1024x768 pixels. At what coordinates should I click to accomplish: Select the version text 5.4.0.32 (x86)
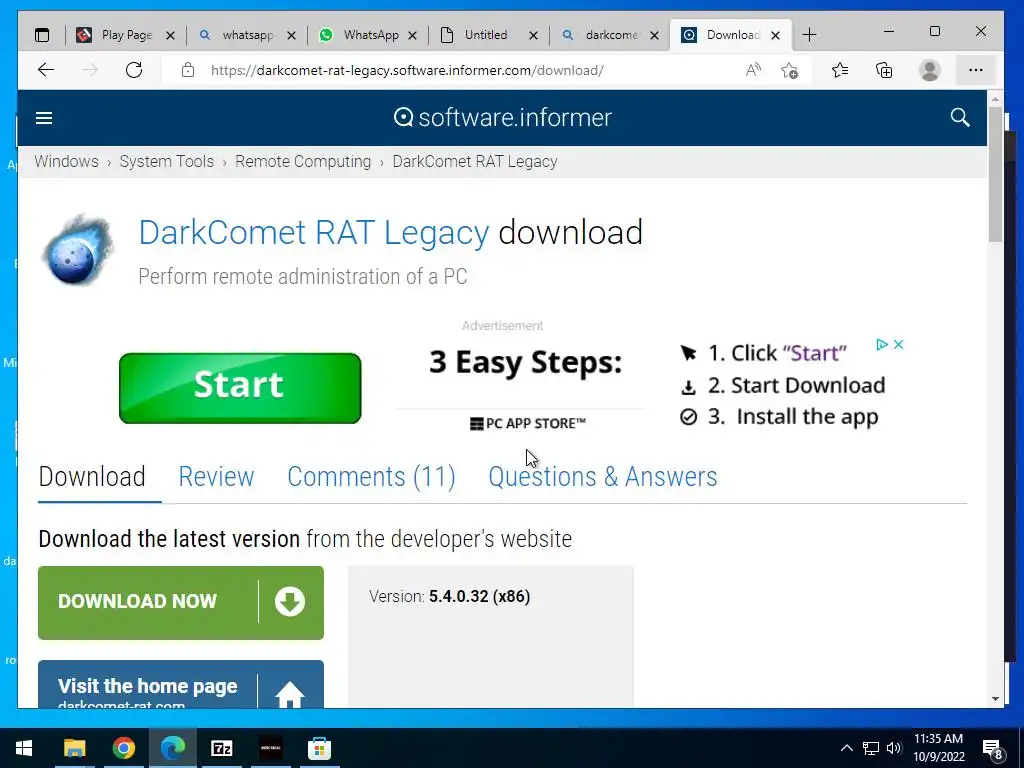pyautogui.click(x=479, y=596)
